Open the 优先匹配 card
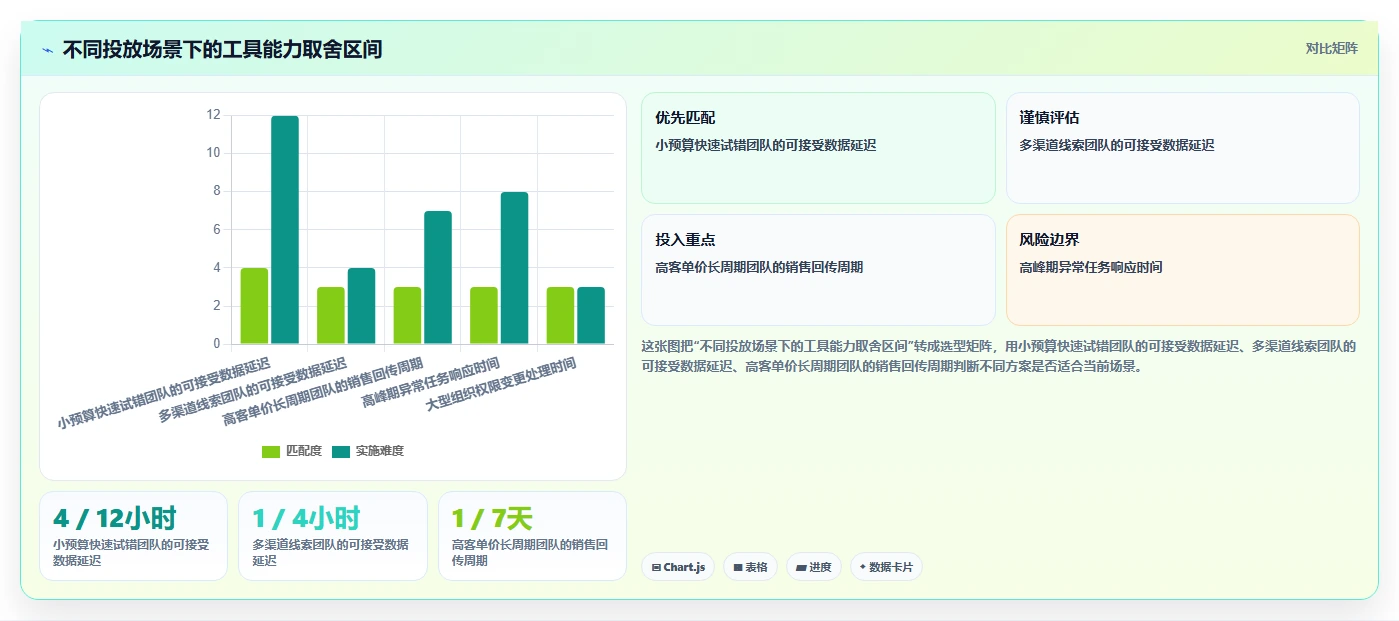Image resolution: width=1399 pixels, height=621 pixels. tap(818, 148)
